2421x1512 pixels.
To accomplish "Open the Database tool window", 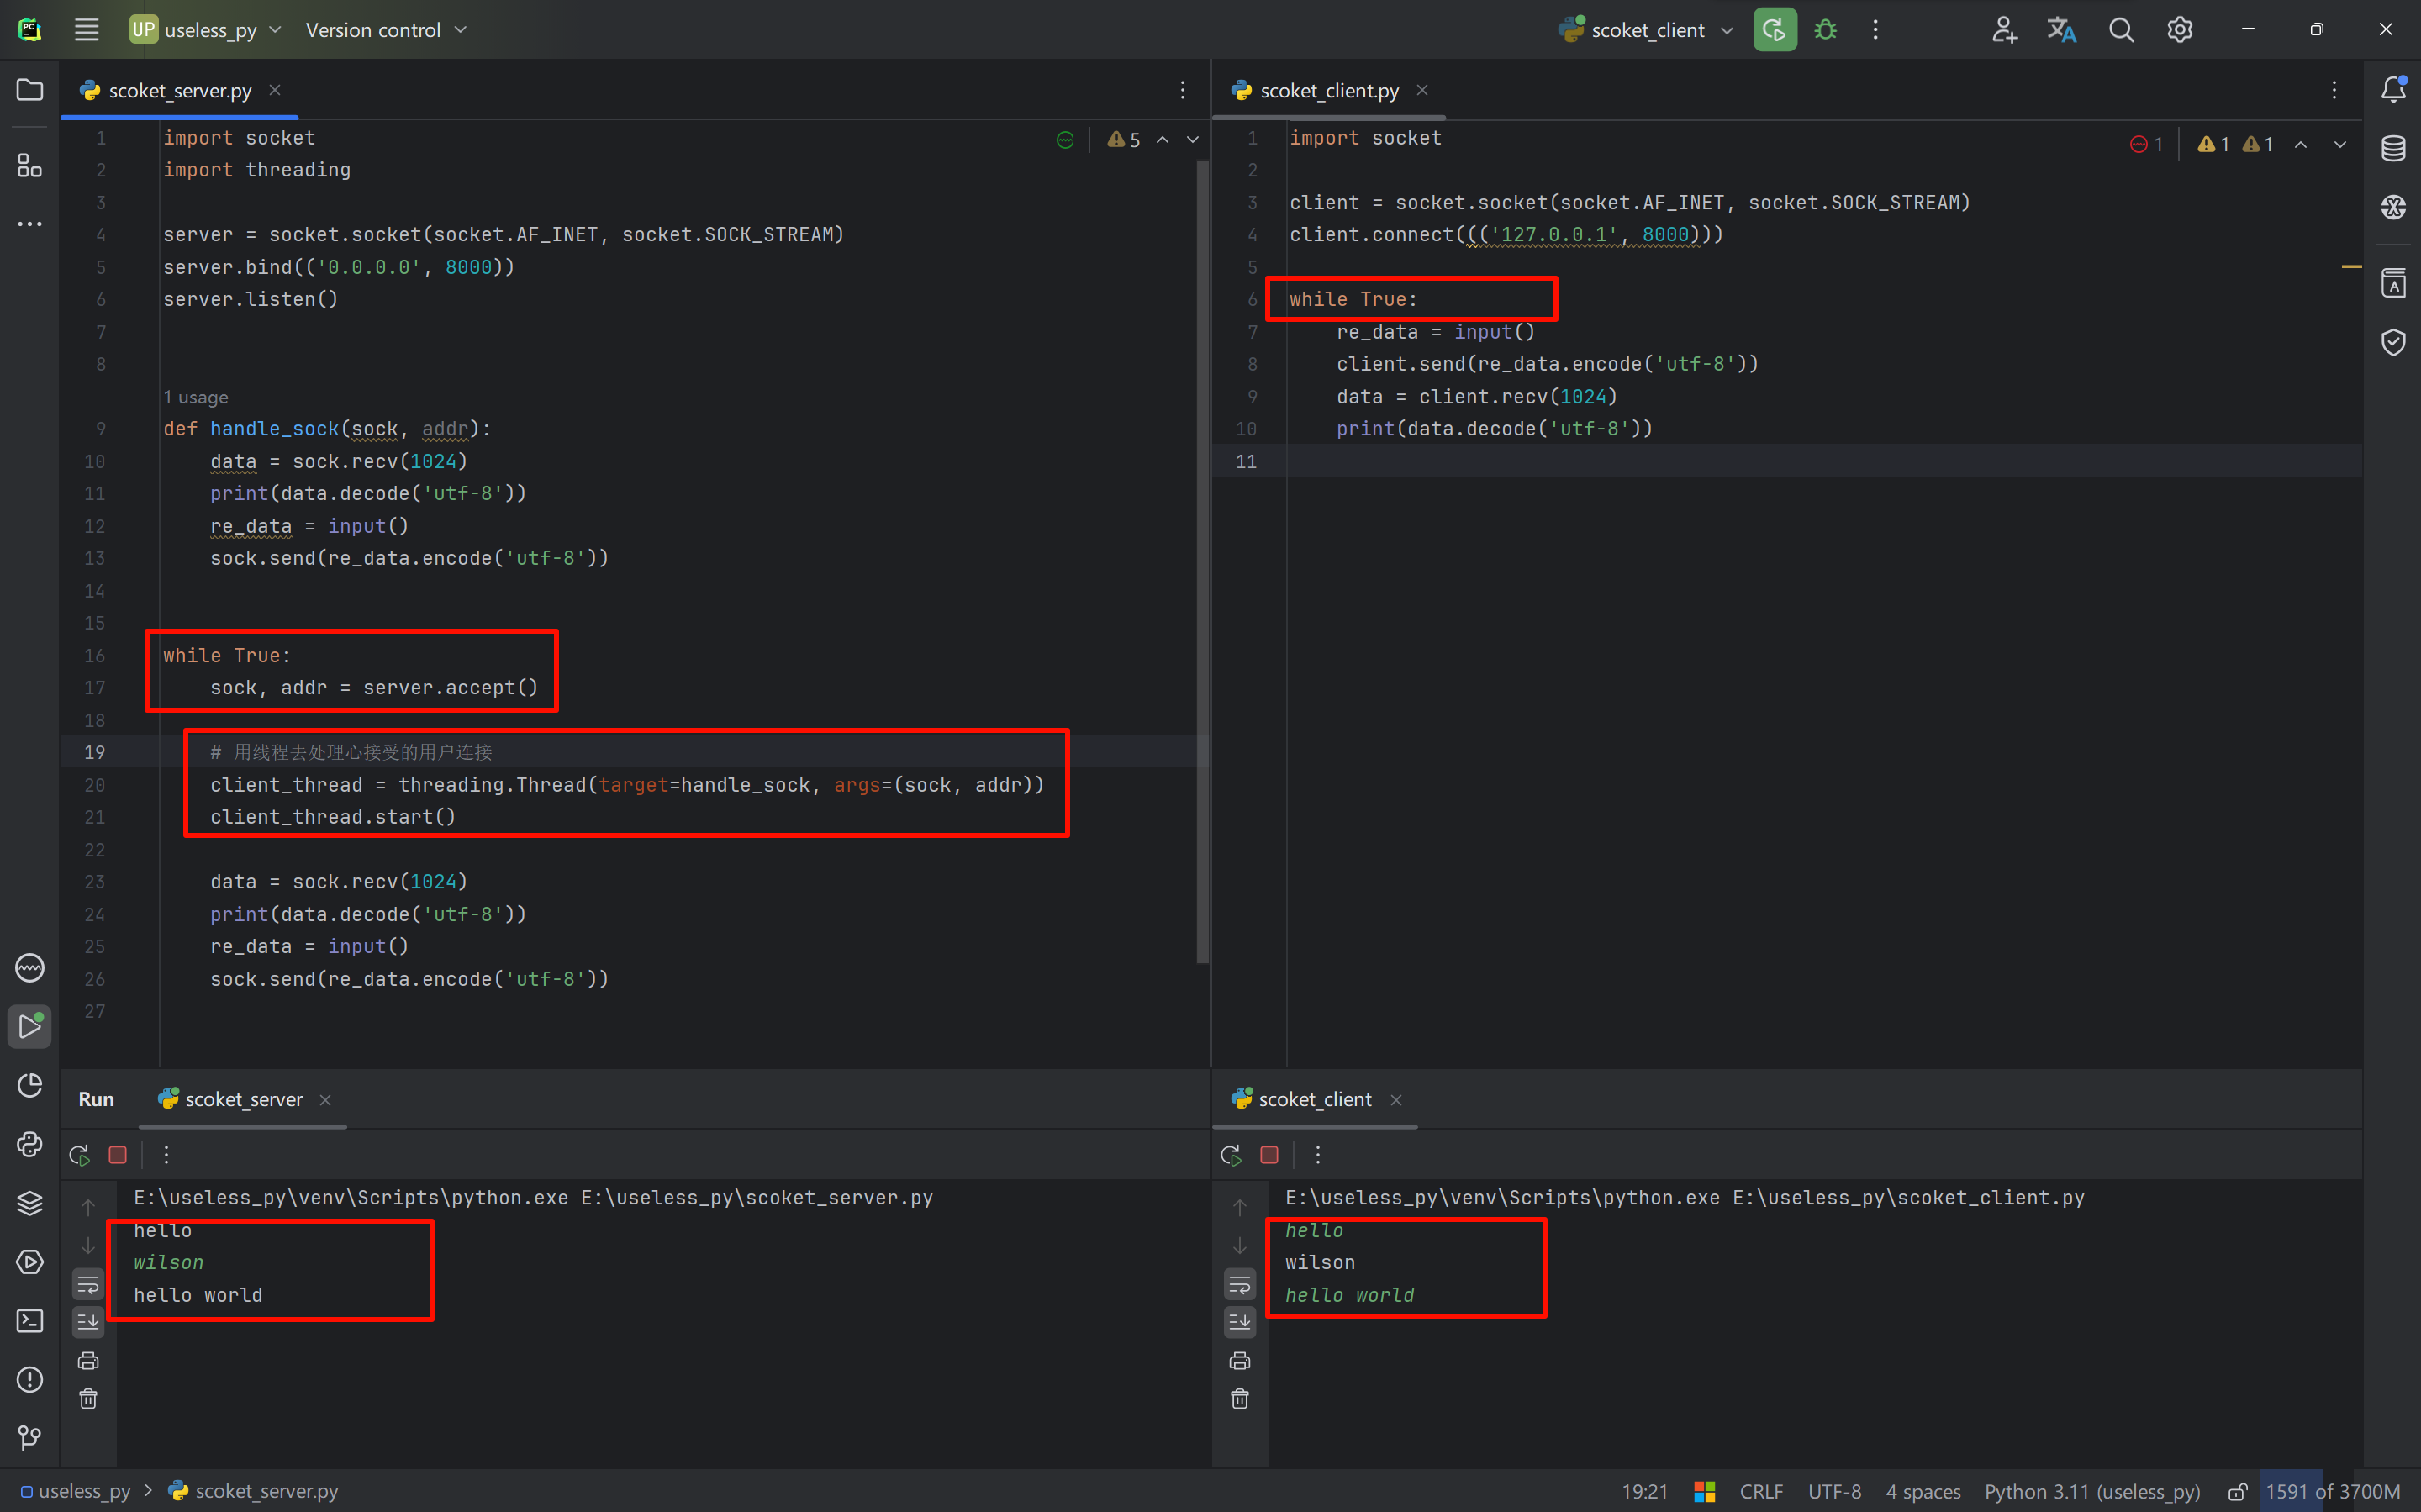I will click(x=2393, y=148).
